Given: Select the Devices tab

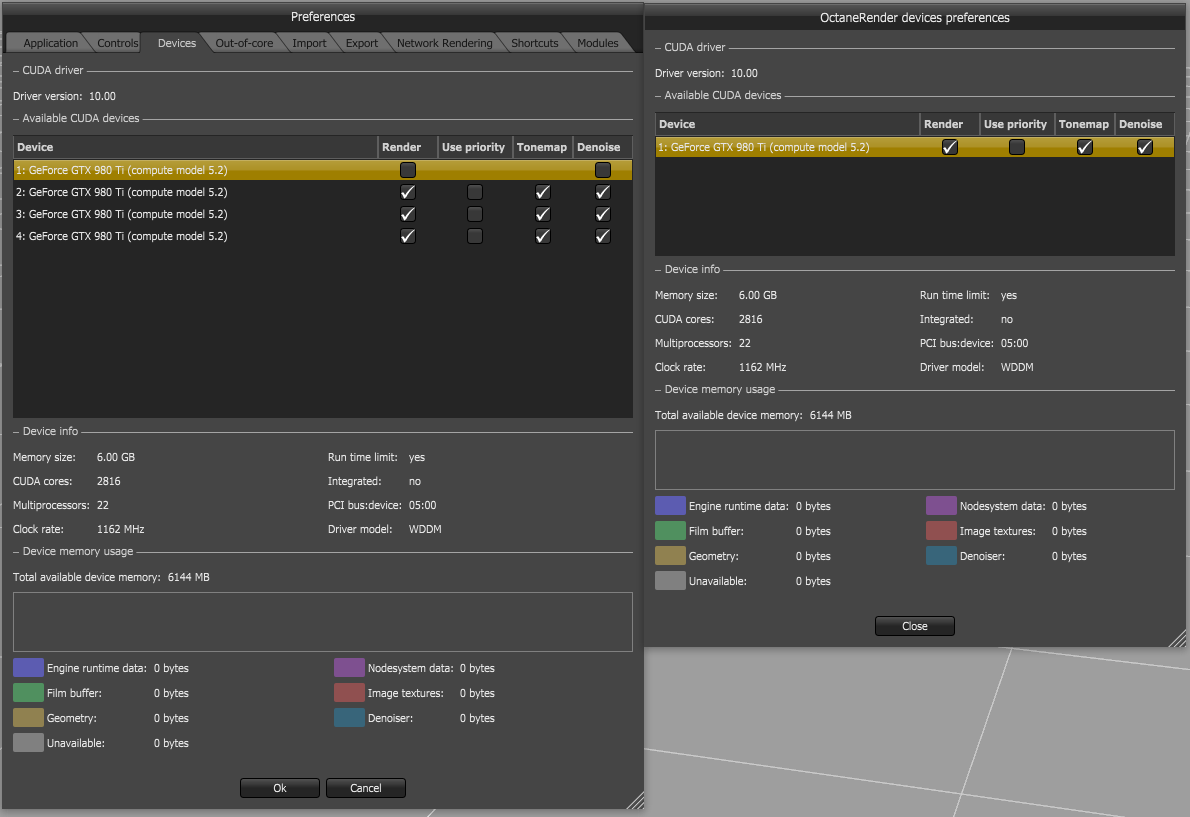Looking at the screenshot, I should pos(177,43).
